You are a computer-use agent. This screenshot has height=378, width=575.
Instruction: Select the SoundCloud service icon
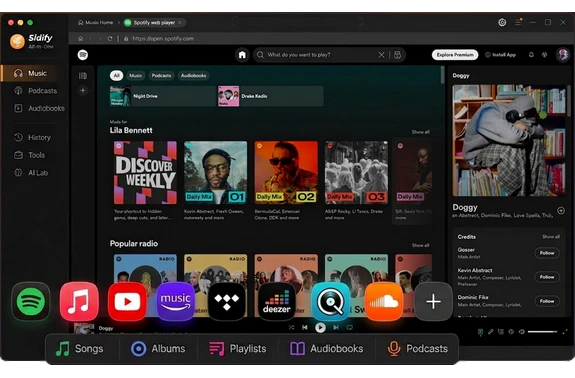pos(384,301)
